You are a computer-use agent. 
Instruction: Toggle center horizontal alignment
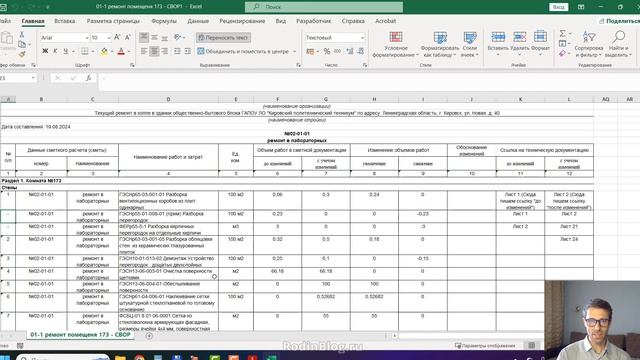[x=154, y=51]
